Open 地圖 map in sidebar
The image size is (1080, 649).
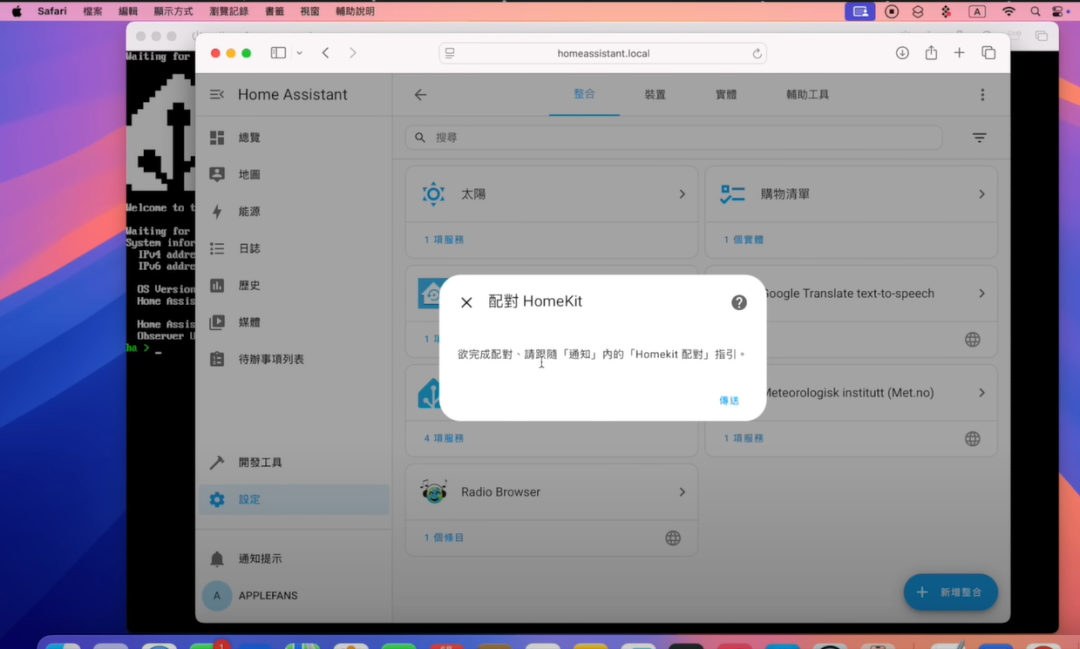click(294, 174)
